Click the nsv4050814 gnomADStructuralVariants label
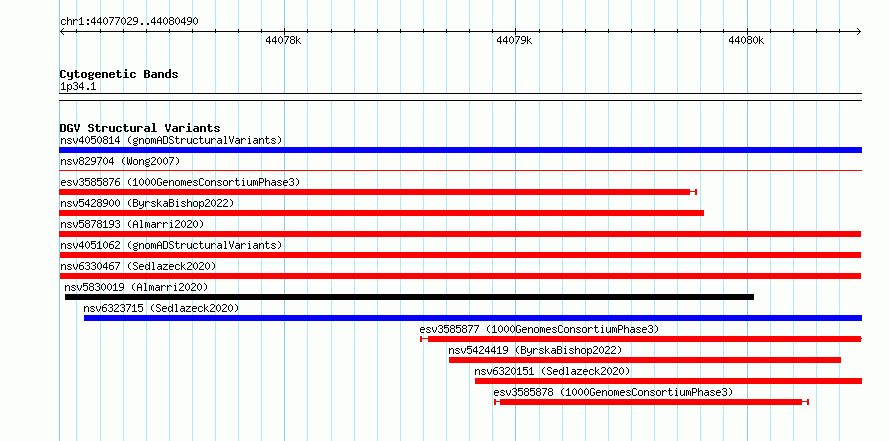The width and height of the screenshot is (890, 441). [x=171, y=140]
